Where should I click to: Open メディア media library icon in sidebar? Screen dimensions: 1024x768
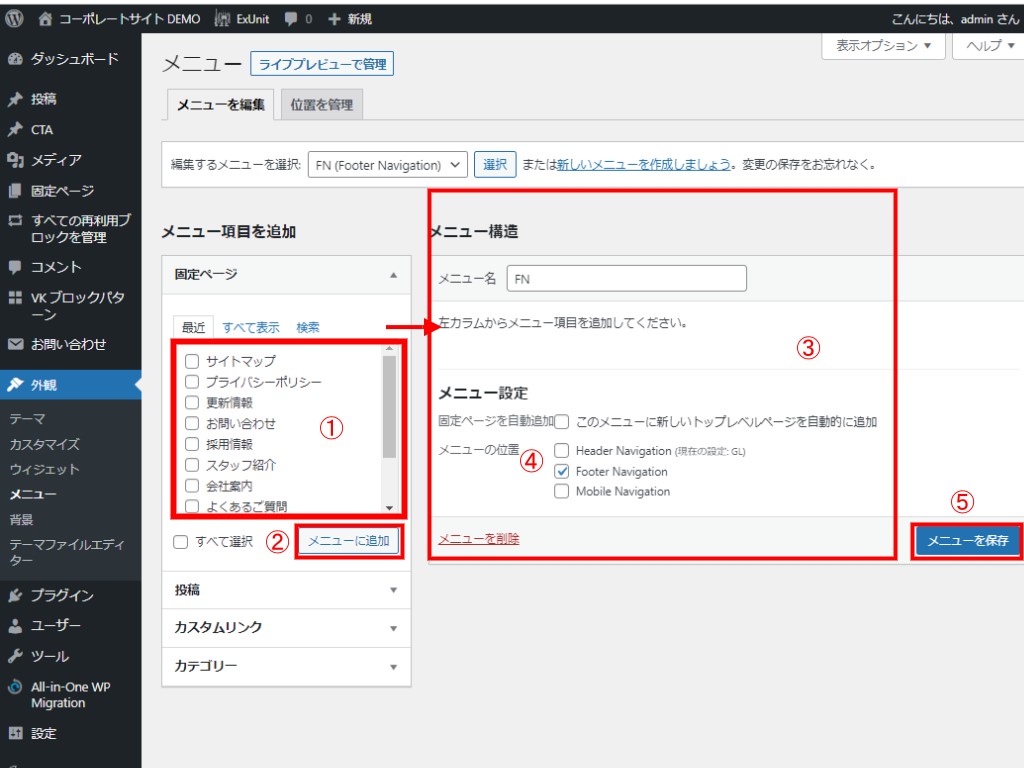click(x=15, y=160)
